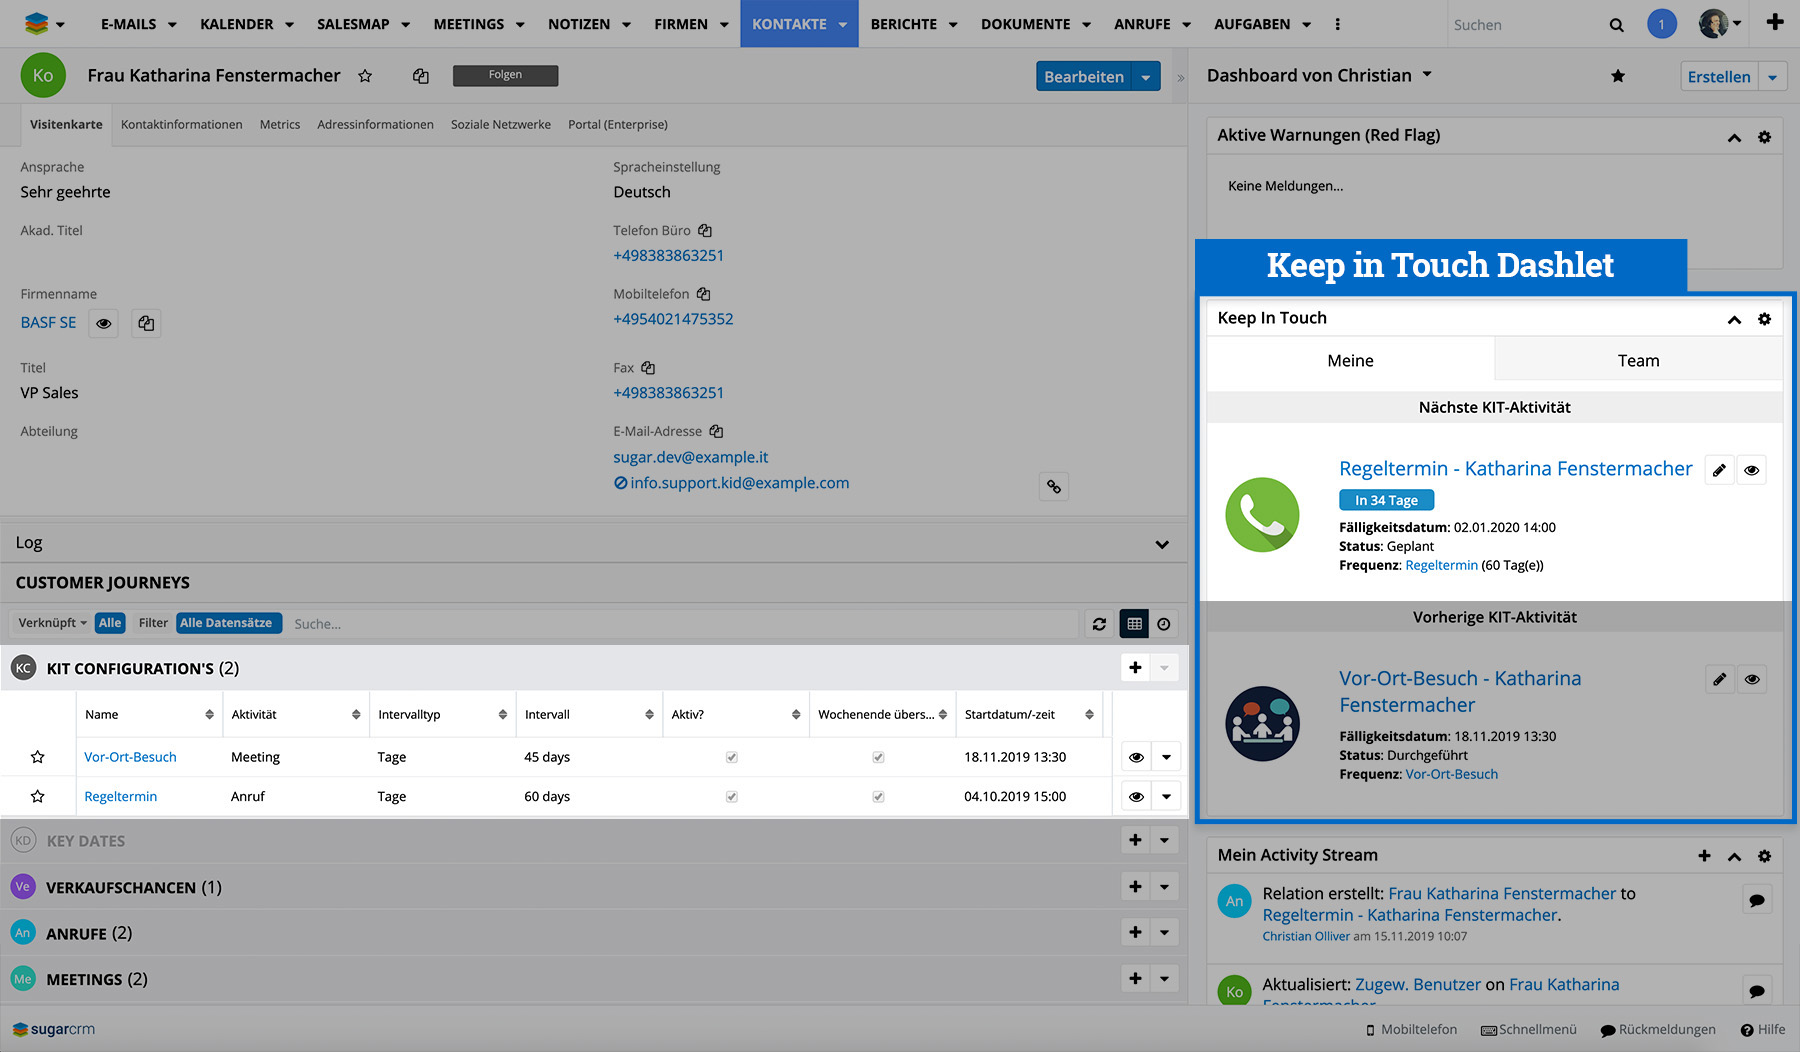Click the Folgen button

(505, 75)
